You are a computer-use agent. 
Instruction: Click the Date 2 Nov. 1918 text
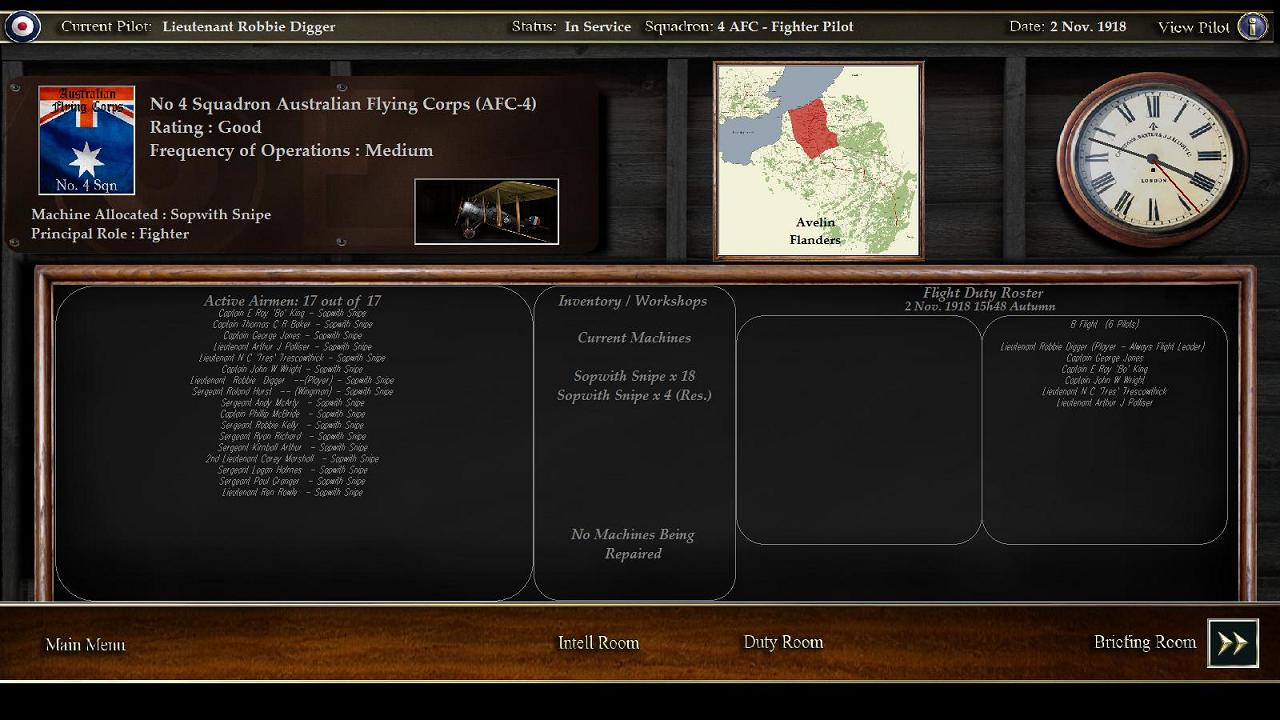tap(1067, 27)
